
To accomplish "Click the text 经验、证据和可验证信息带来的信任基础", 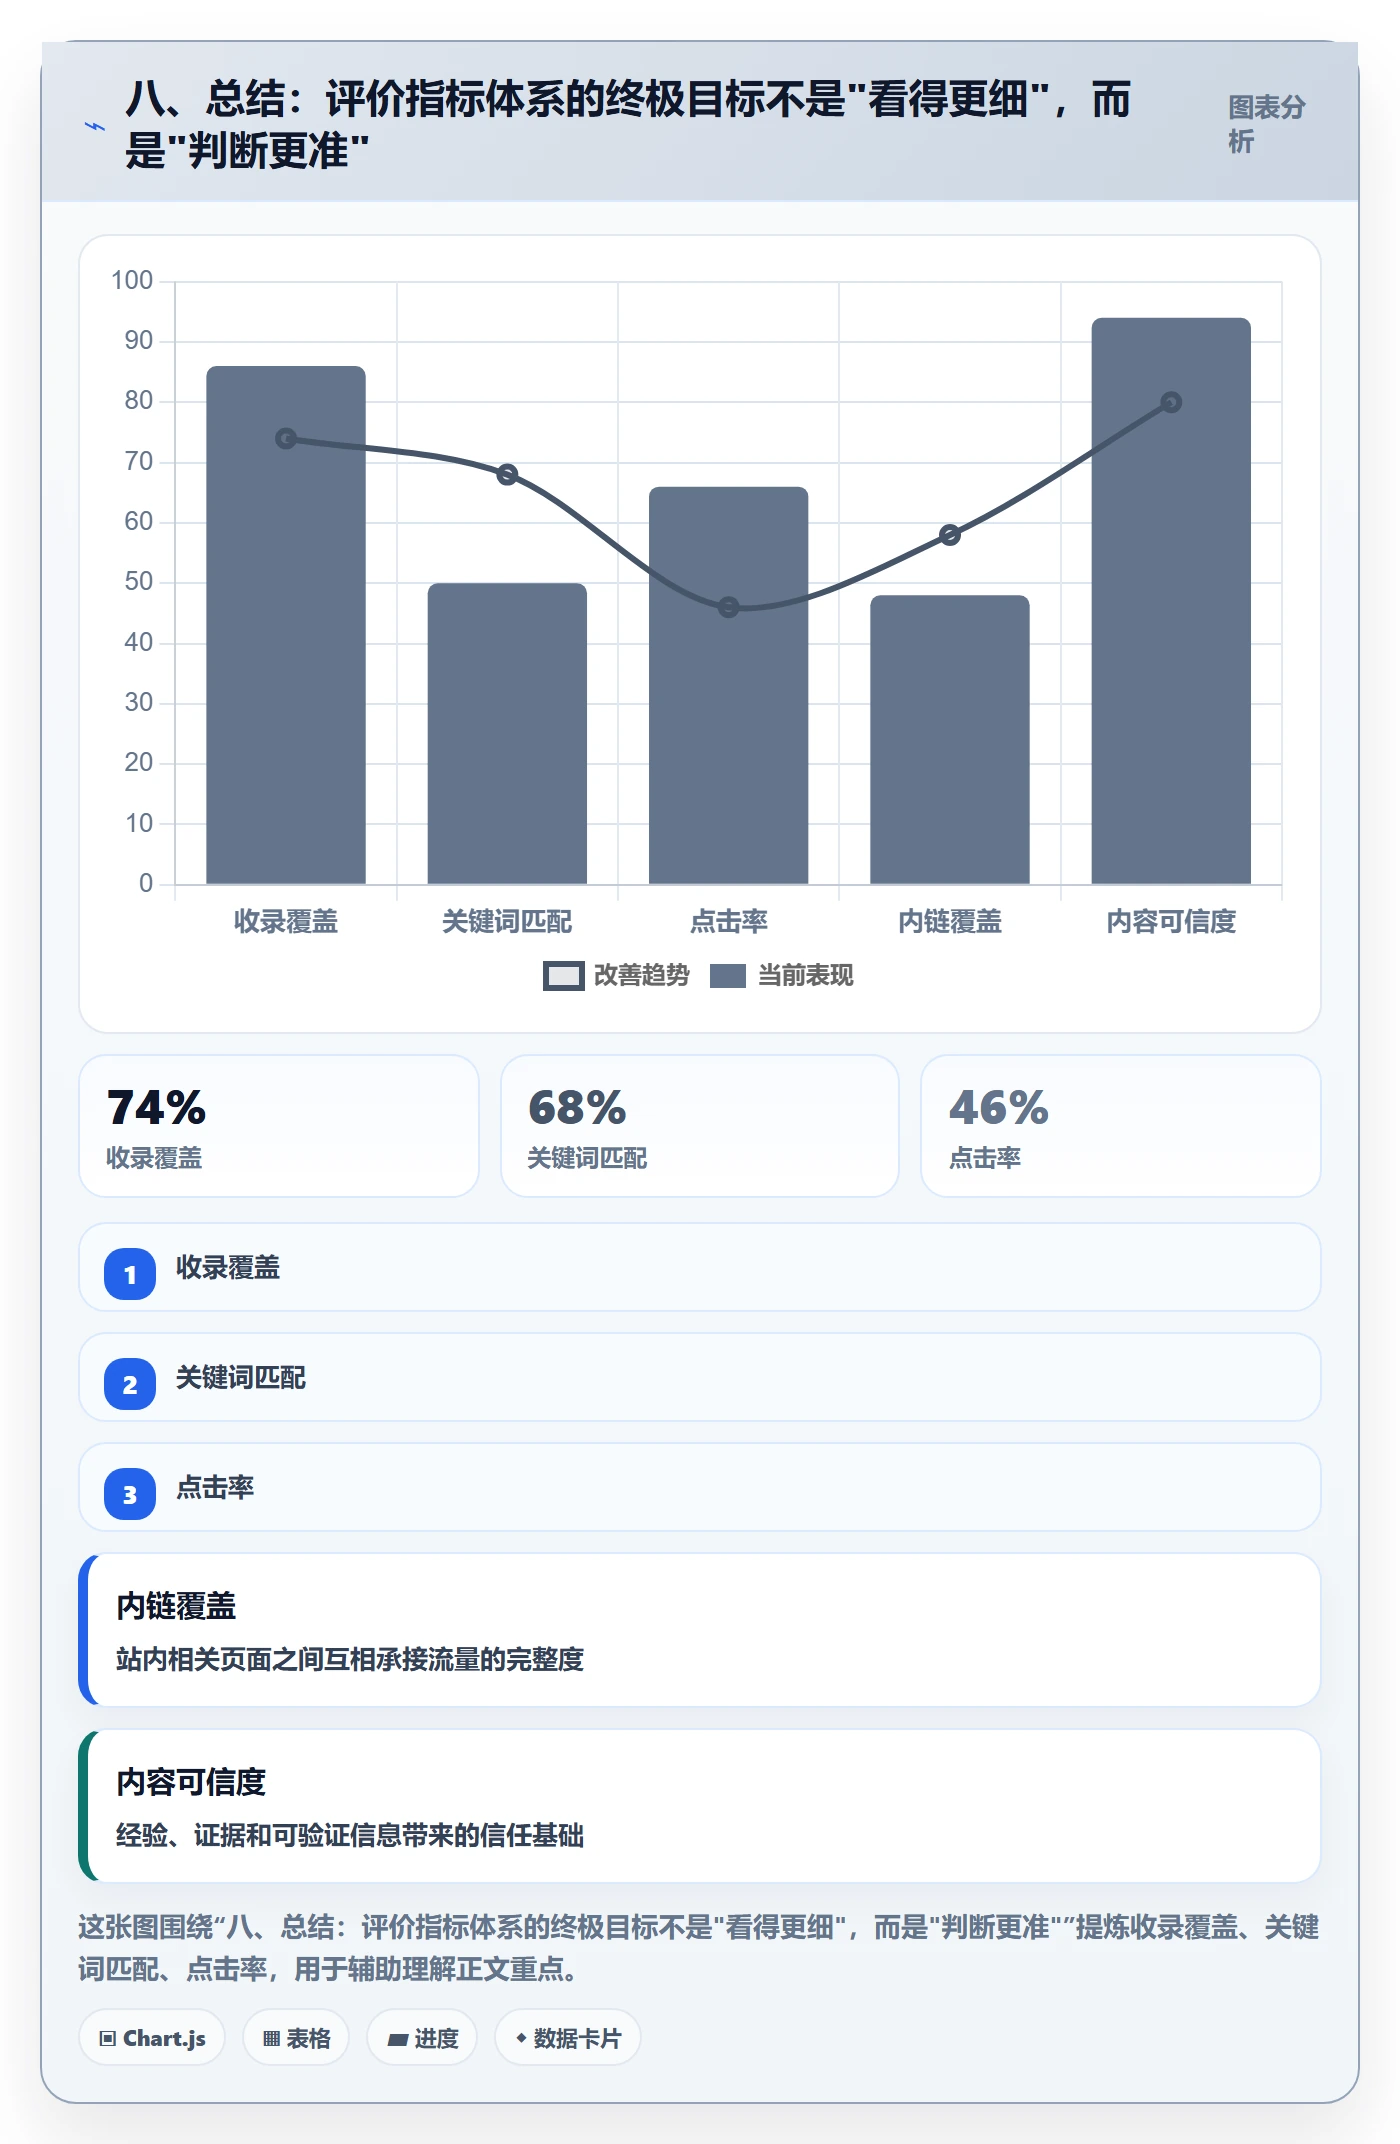I will (x=350, y=1836).
